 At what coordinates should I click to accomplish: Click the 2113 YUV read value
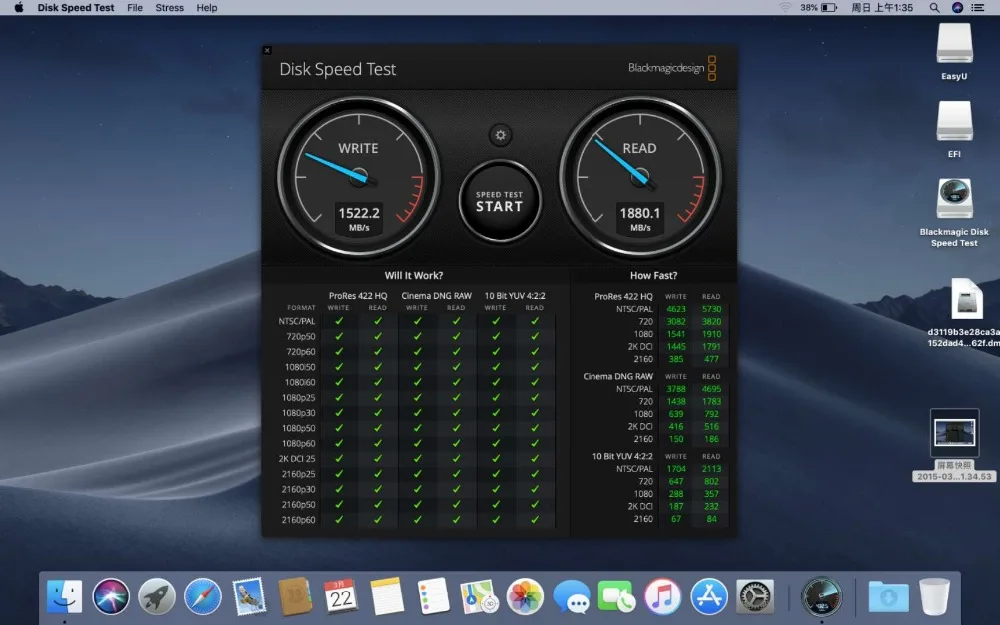712,469
